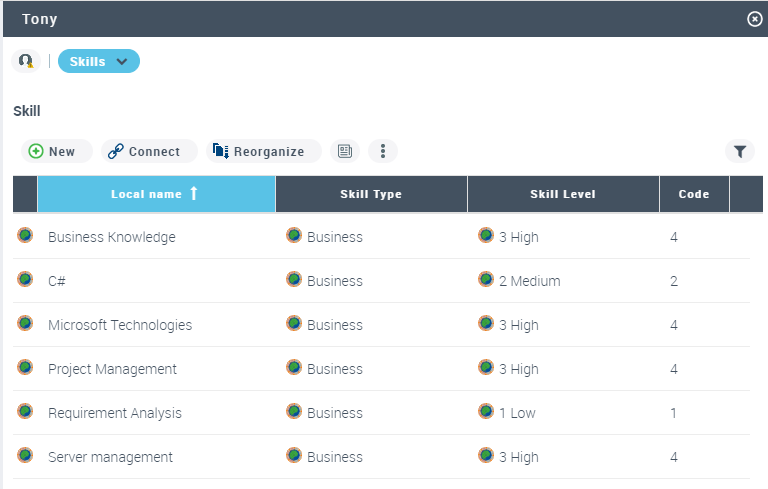Click the Code column header
Screen dimensions: 768x489
point(693,194)
